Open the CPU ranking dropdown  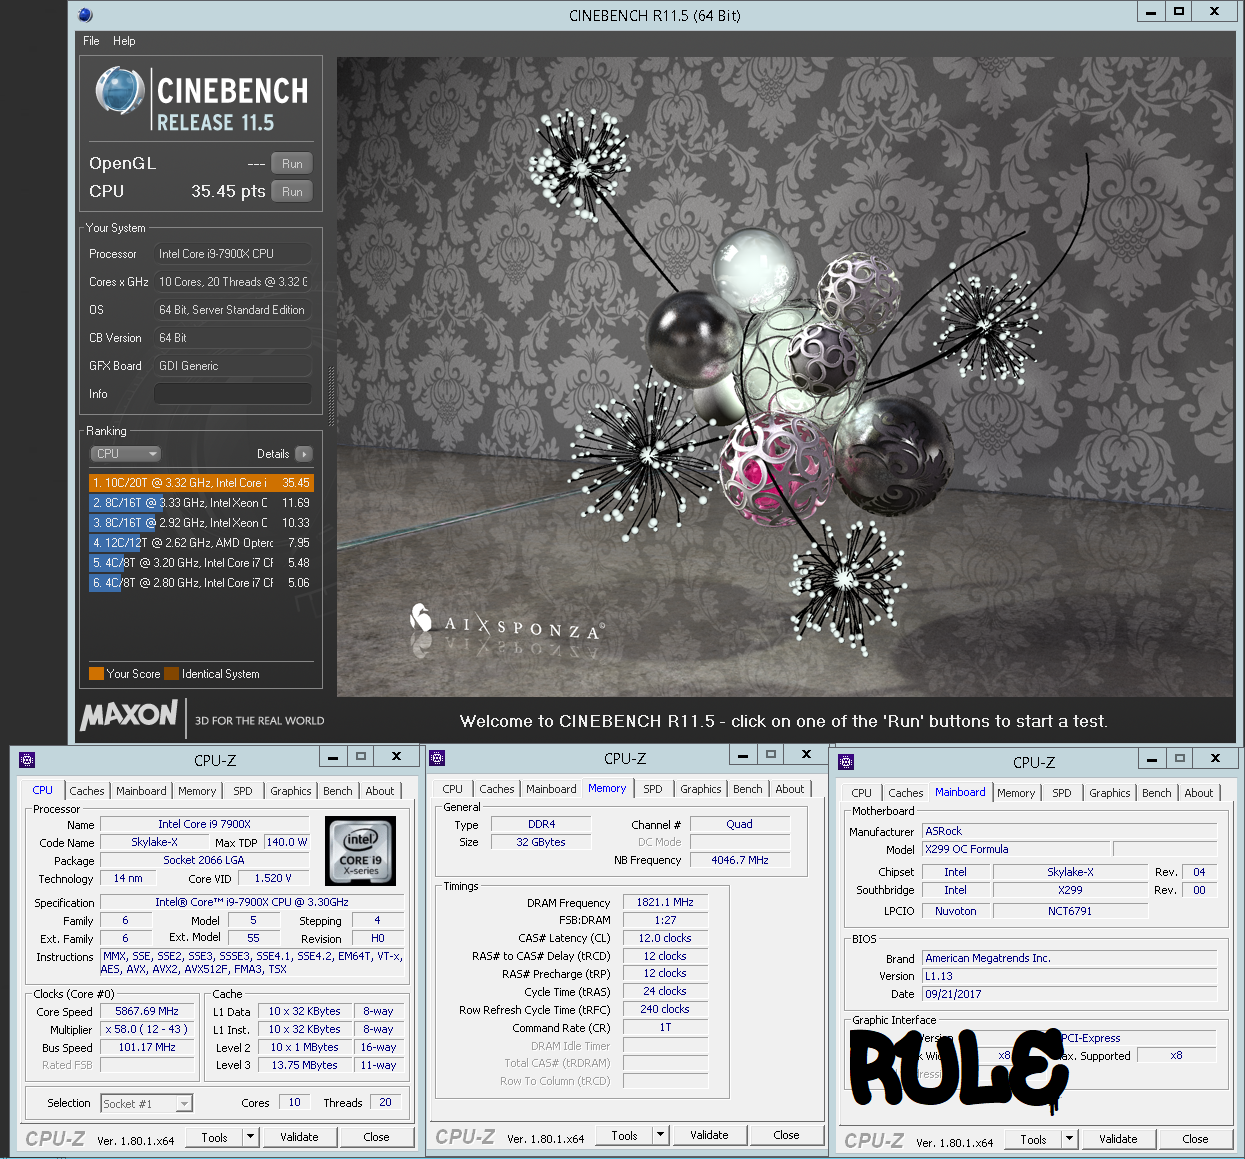[125, 454]
